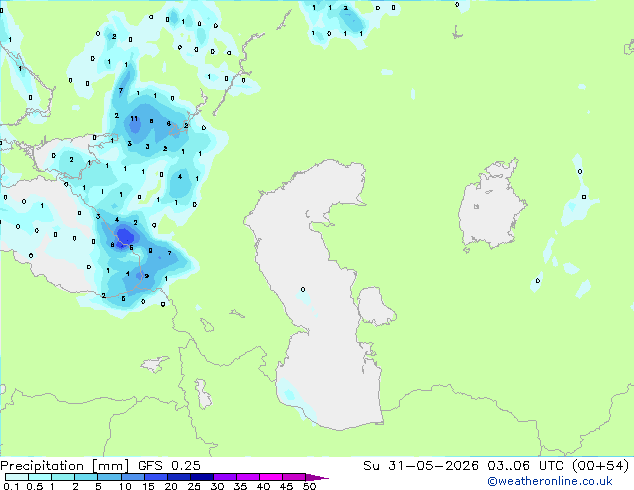Select the 0.5–1 mm legend color box
Screen dimensions: 634x490
click(40, 477)
